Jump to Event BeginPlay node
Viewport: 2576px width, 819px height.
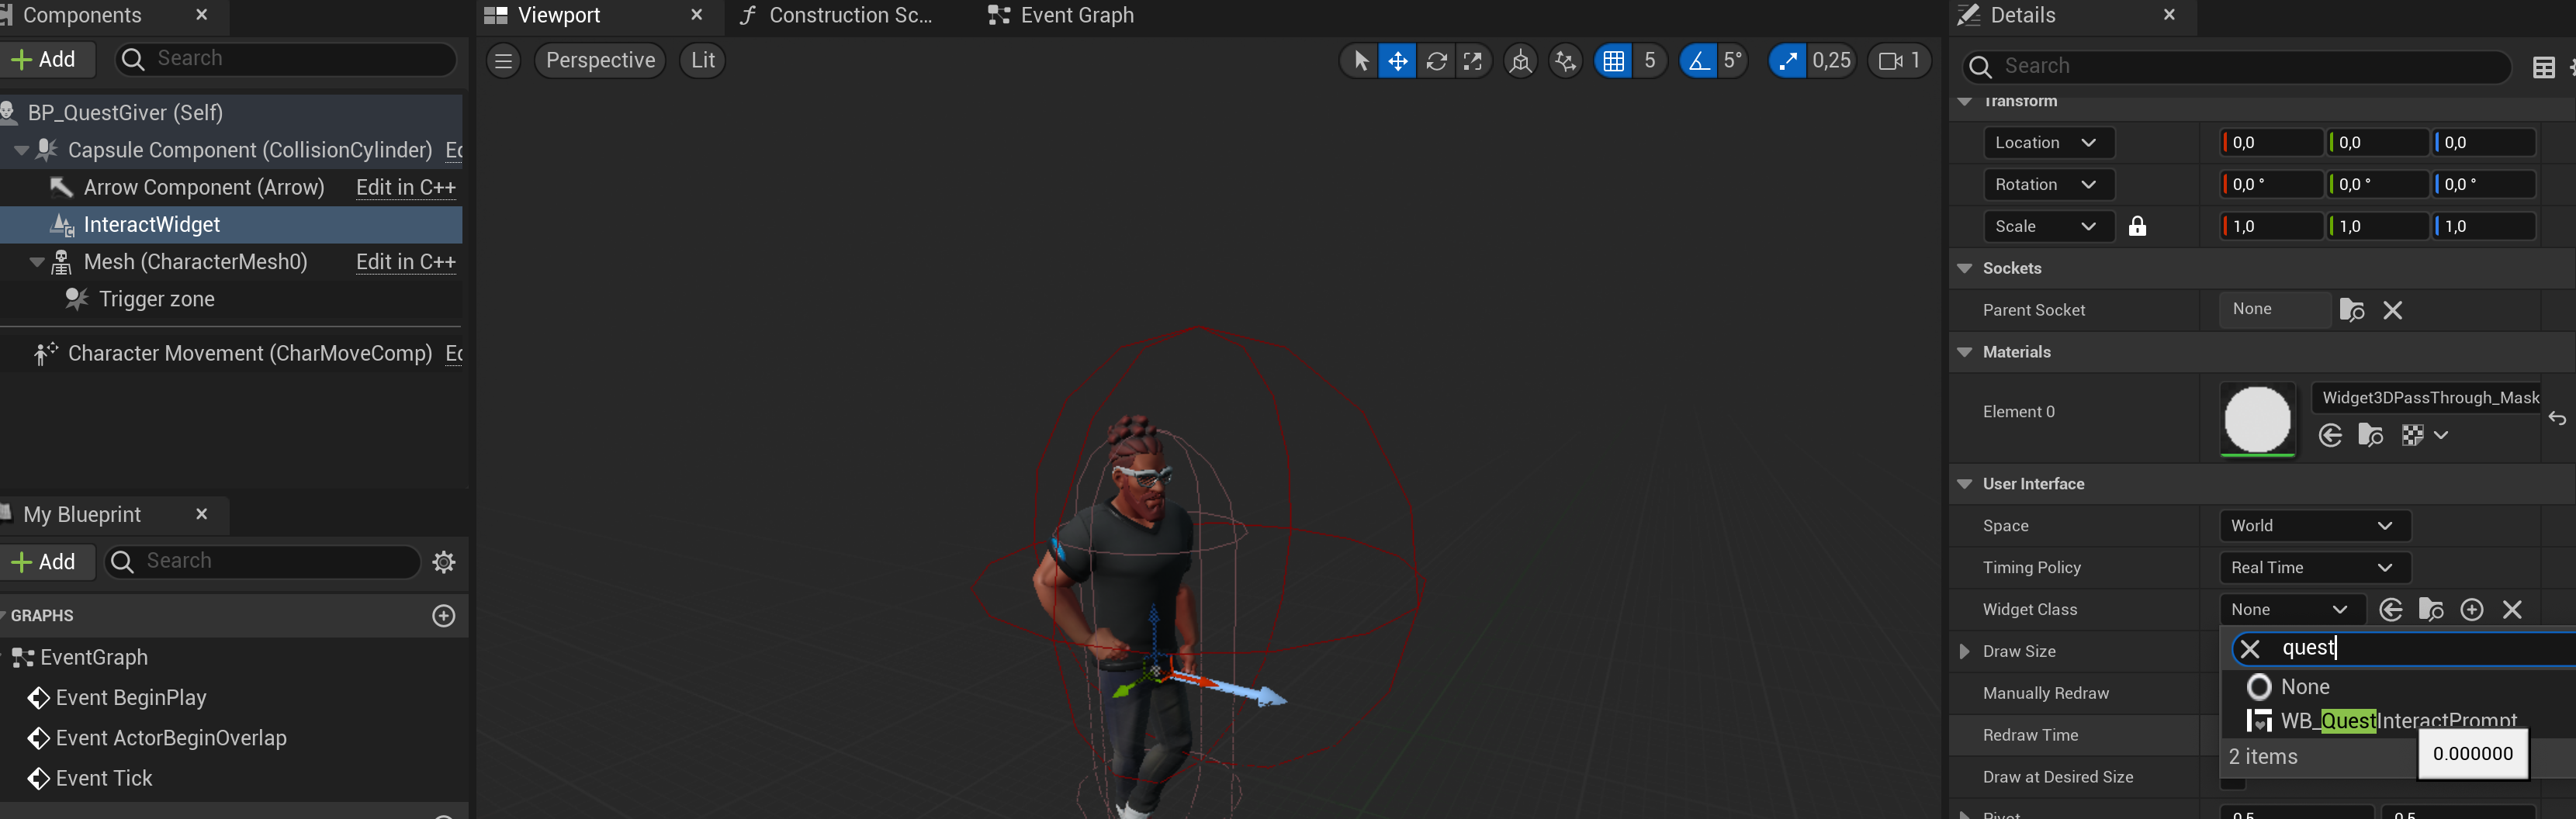(x=131, y=698)
